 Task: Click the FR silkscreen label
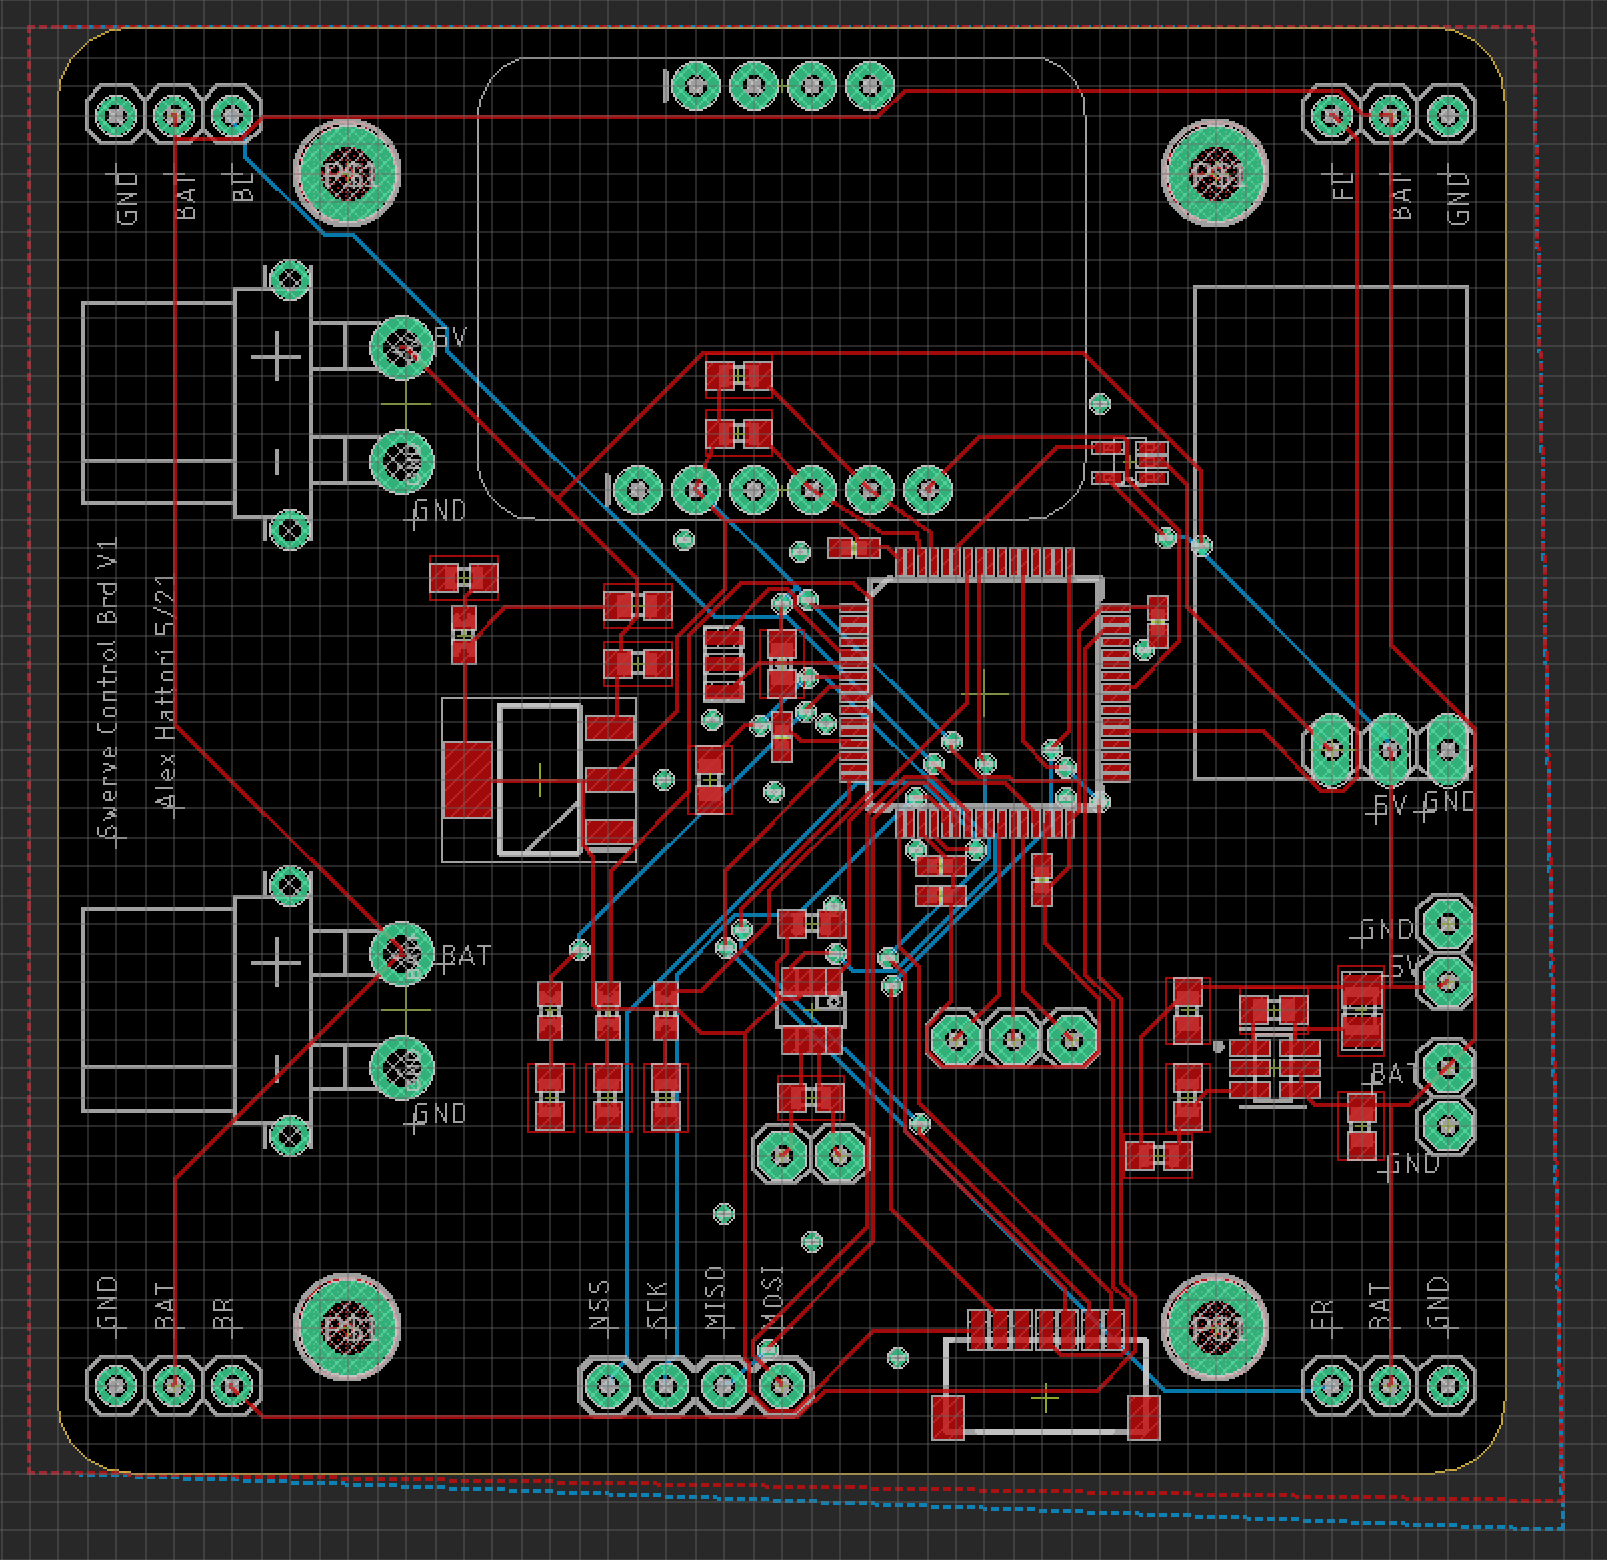1322,1314
